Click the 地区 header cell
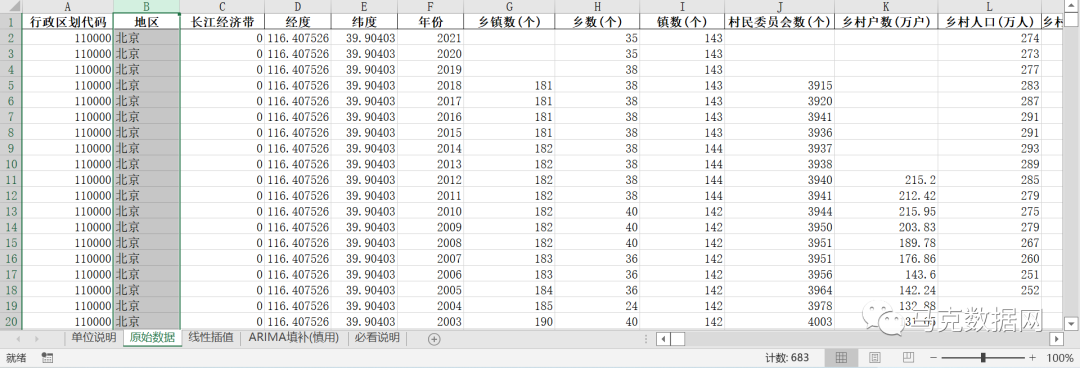Screen dimensions: 1080x368 147,21
